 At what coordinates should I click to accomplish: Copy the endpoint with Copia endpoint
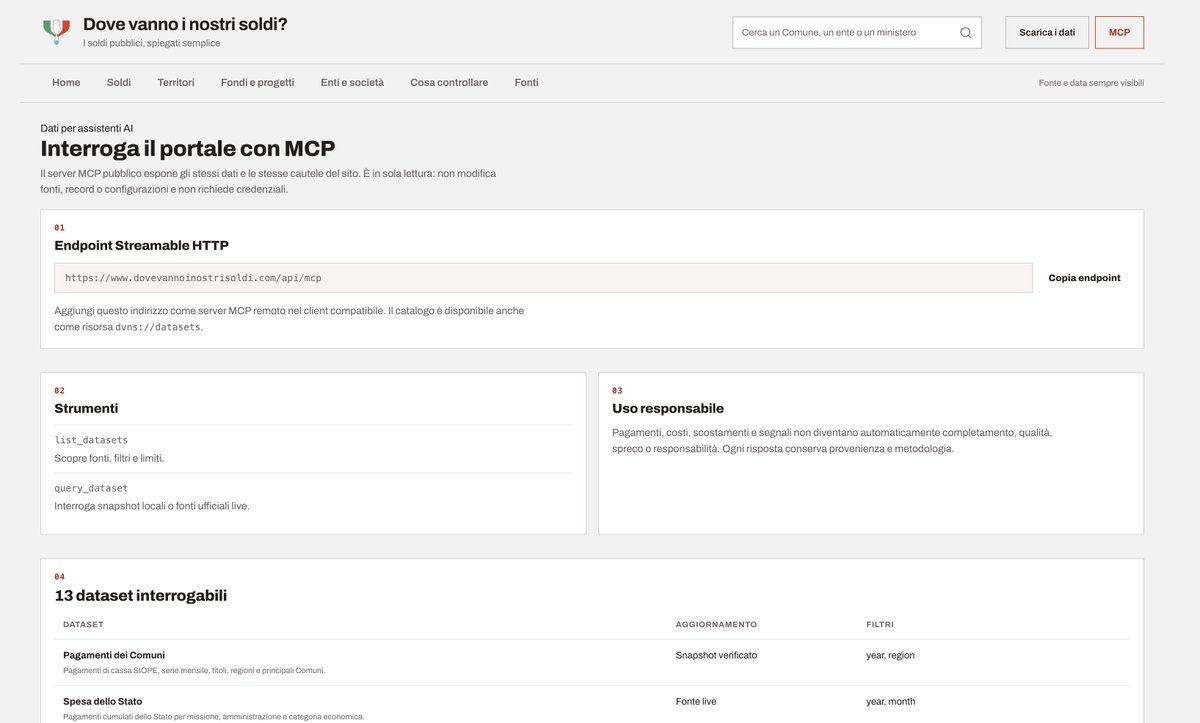pos(1084,278)
